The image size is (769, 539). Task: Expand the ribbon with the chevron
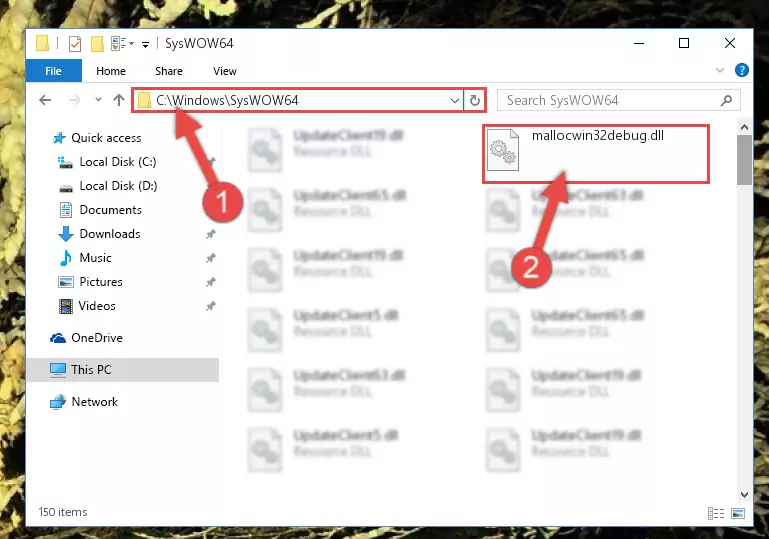point(719,70)
